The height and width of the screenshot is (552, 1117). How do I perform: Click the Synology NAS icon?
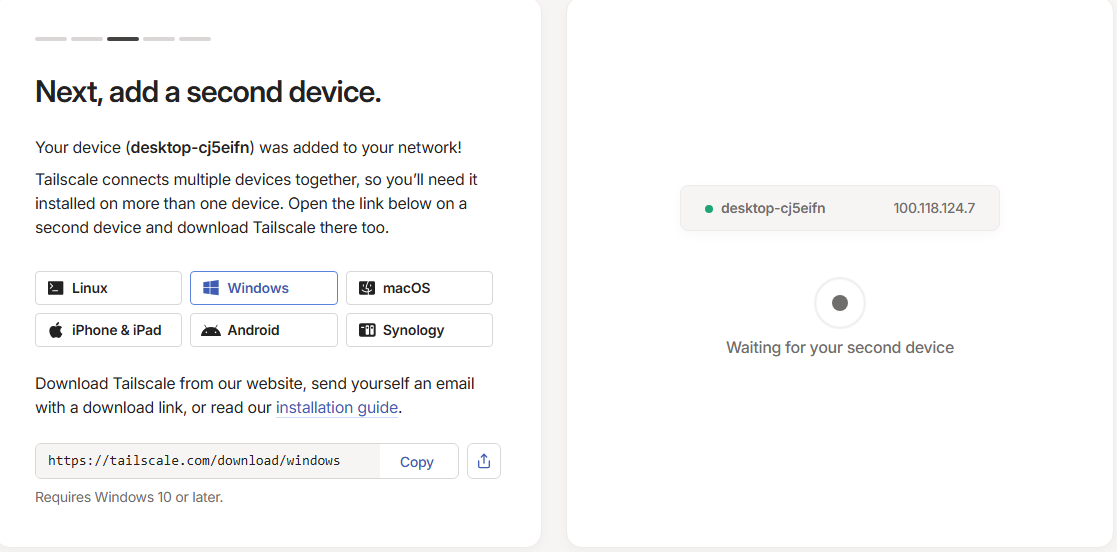tap(367, 330)
